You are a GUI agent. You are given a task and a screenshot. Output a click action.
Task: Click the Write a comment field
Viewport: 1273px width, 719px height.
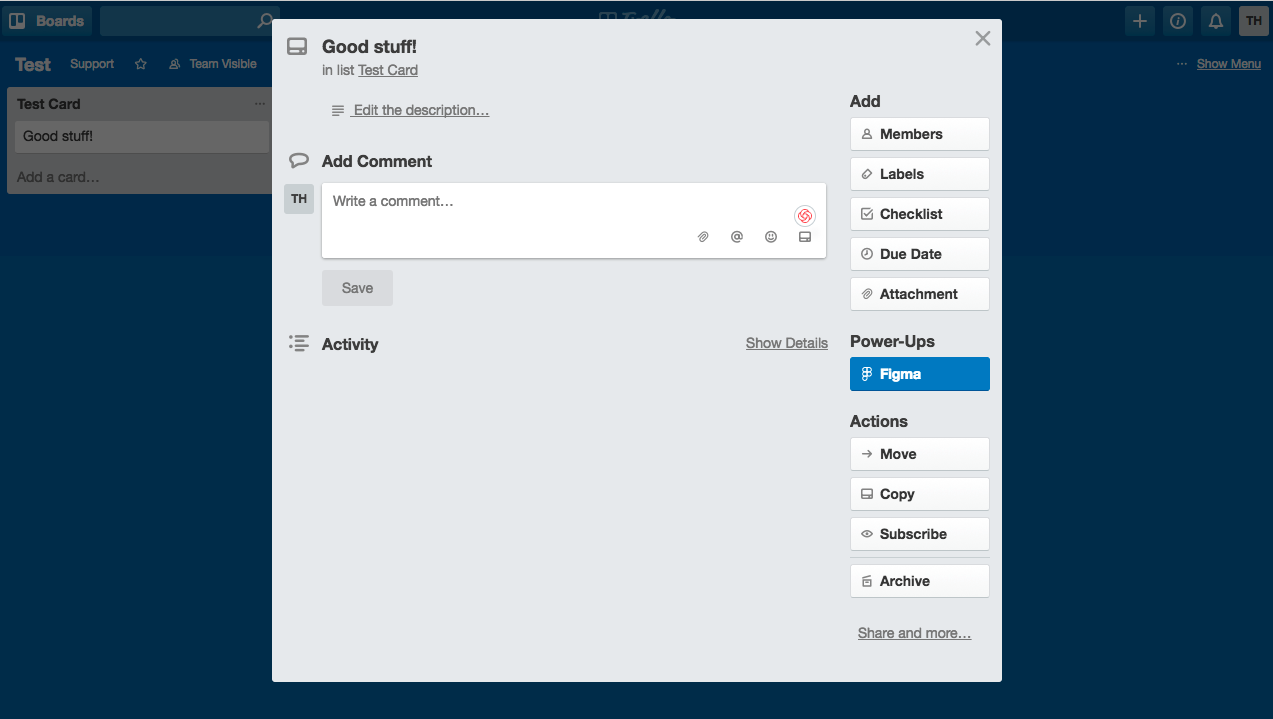(x=560, y=203)
